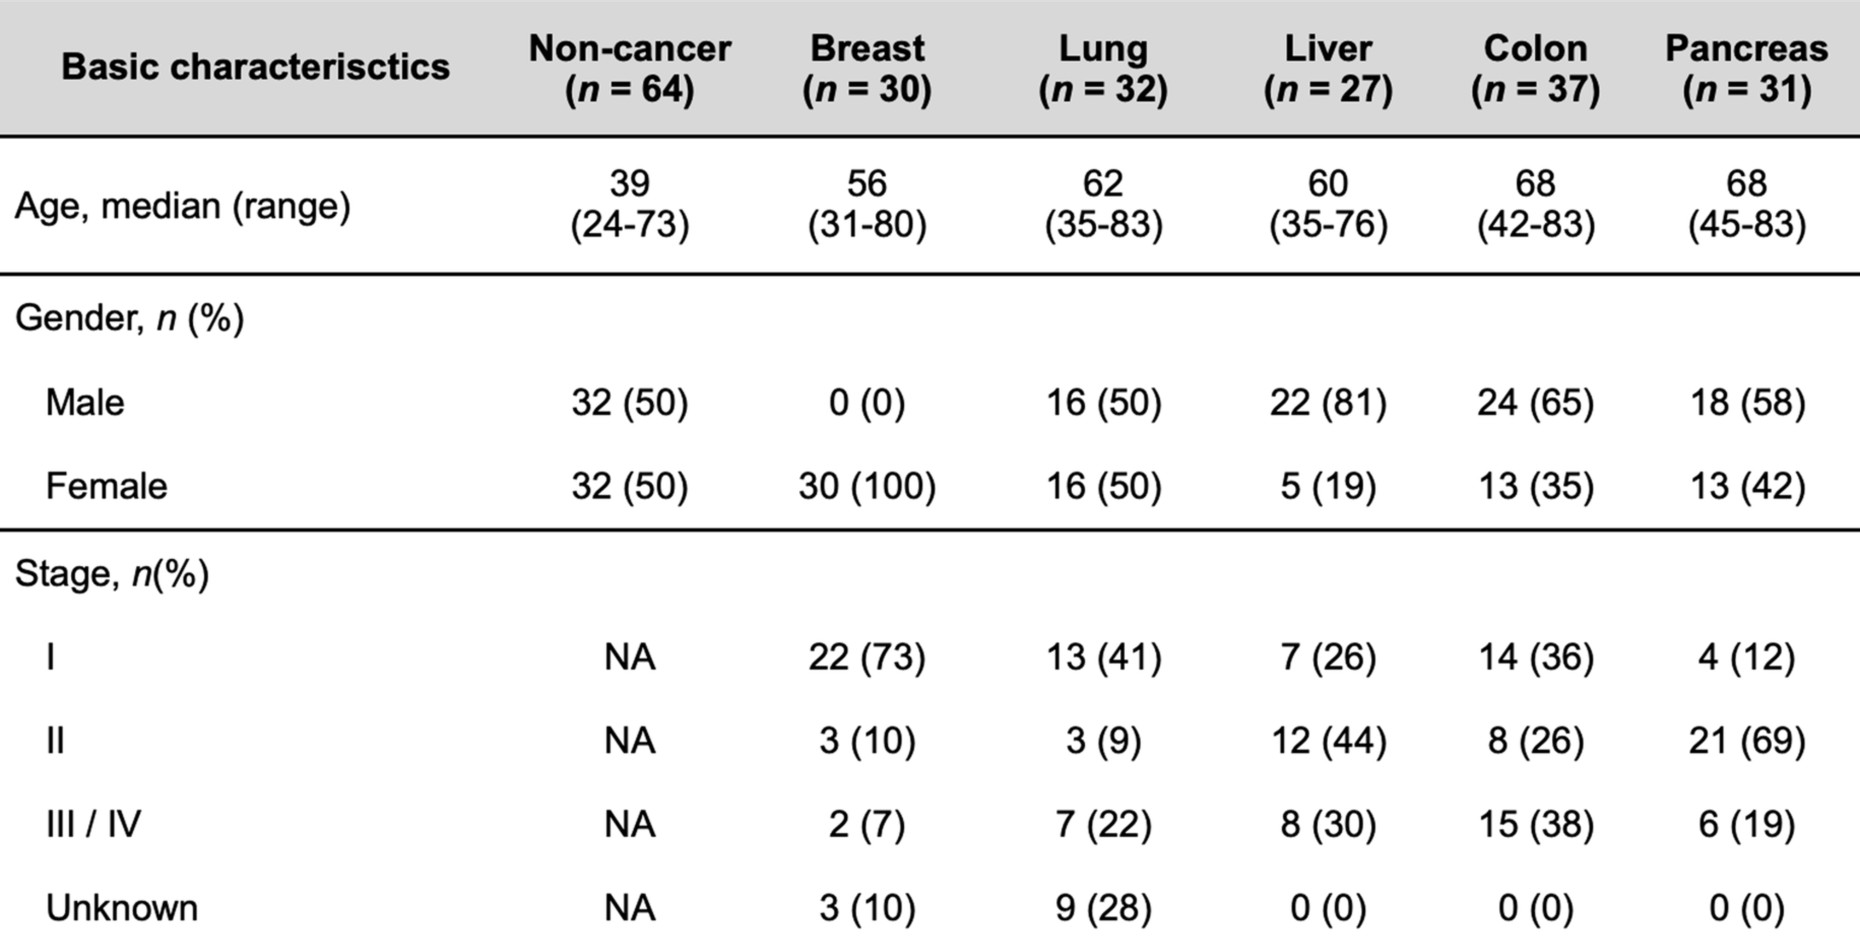Select the Pancreas stage II cell 21 (69)

pos(1746,741)
